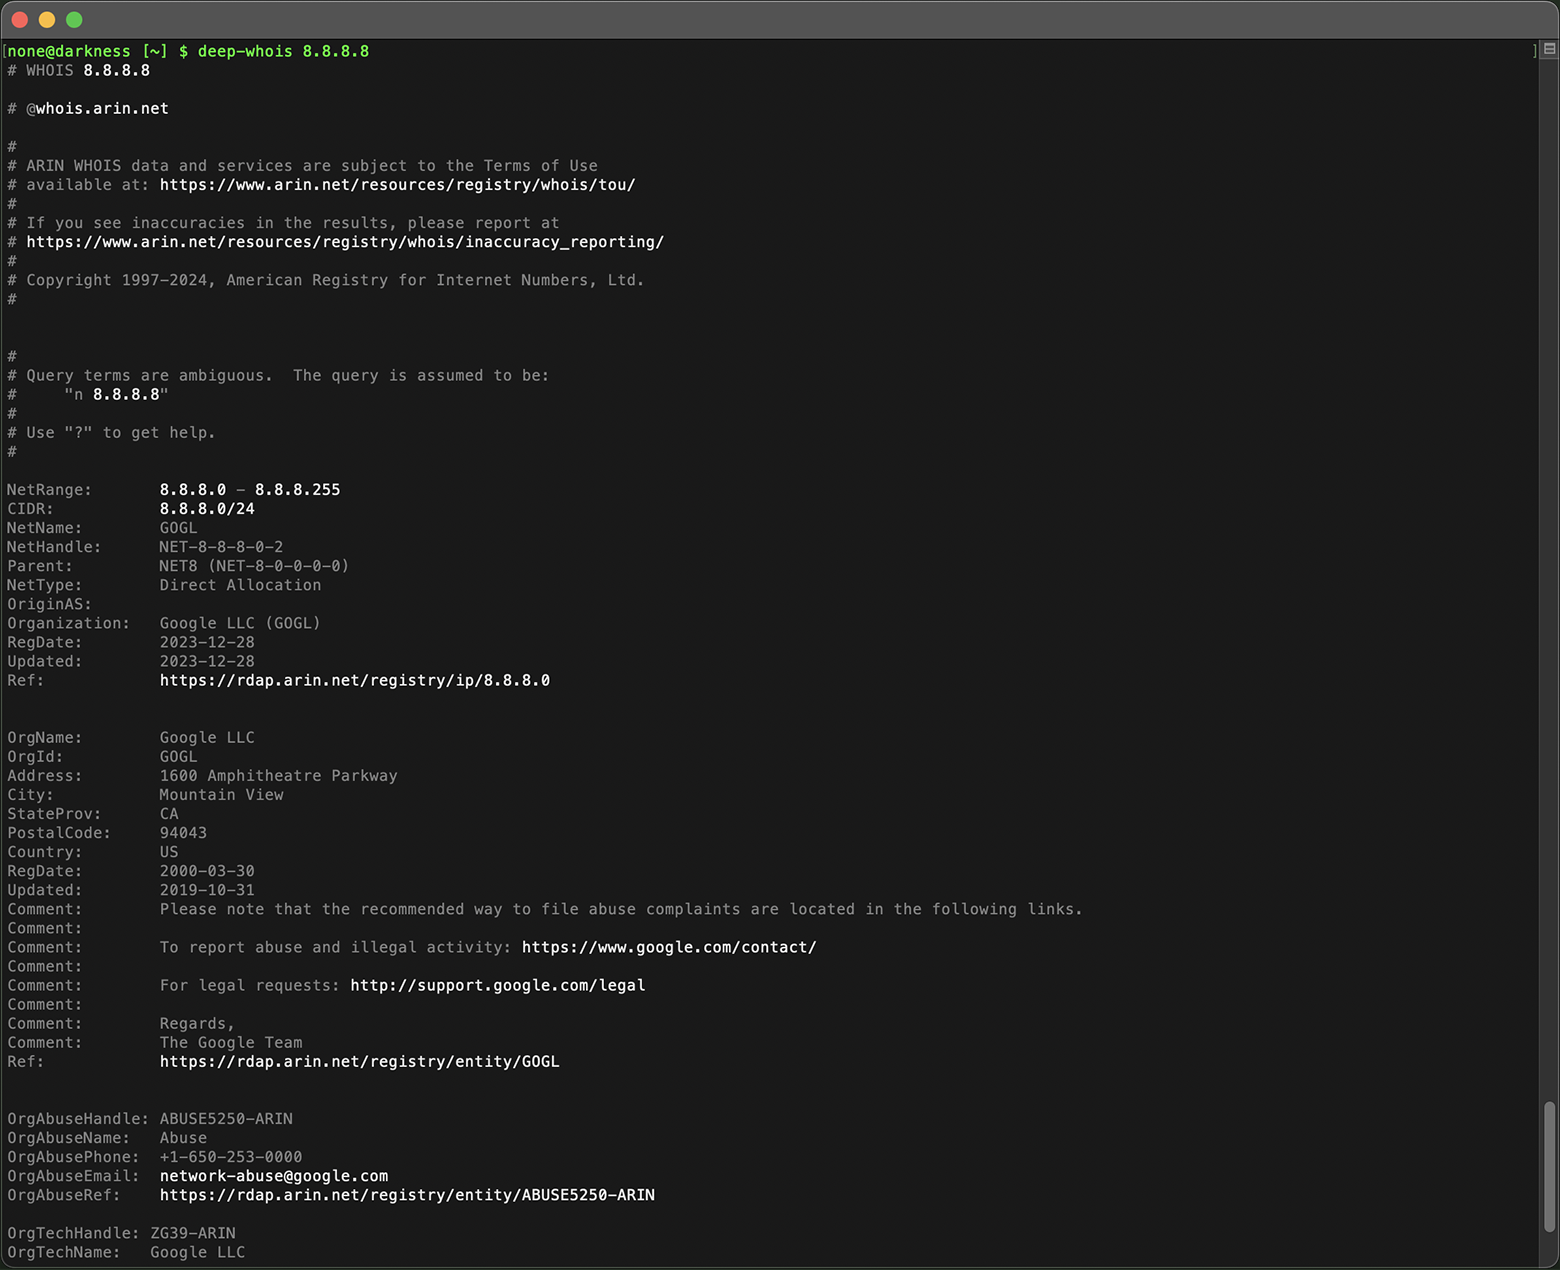The image size is (1560, 1270).
Task: Follow the rdap.arin.net link for 8.8.8.0
Action: [x=355, y=680]
